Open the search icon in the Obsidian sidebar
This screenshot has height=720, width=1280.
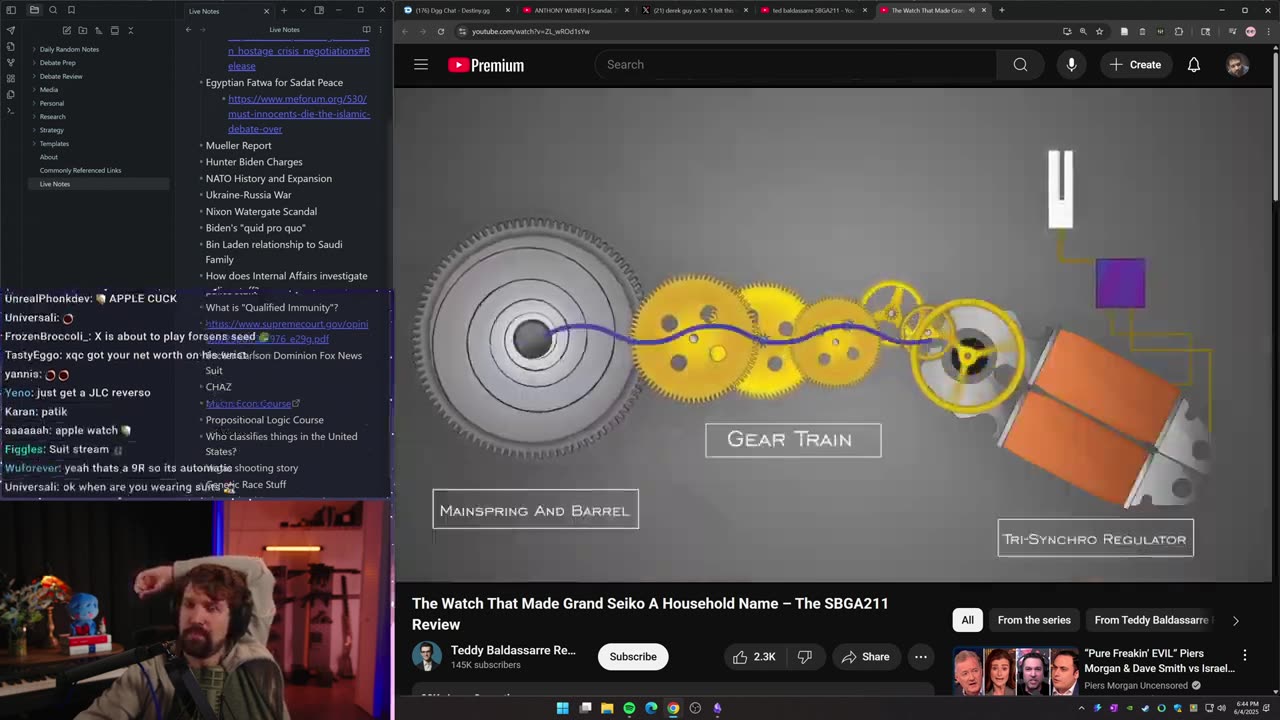[x=52, y=10]
